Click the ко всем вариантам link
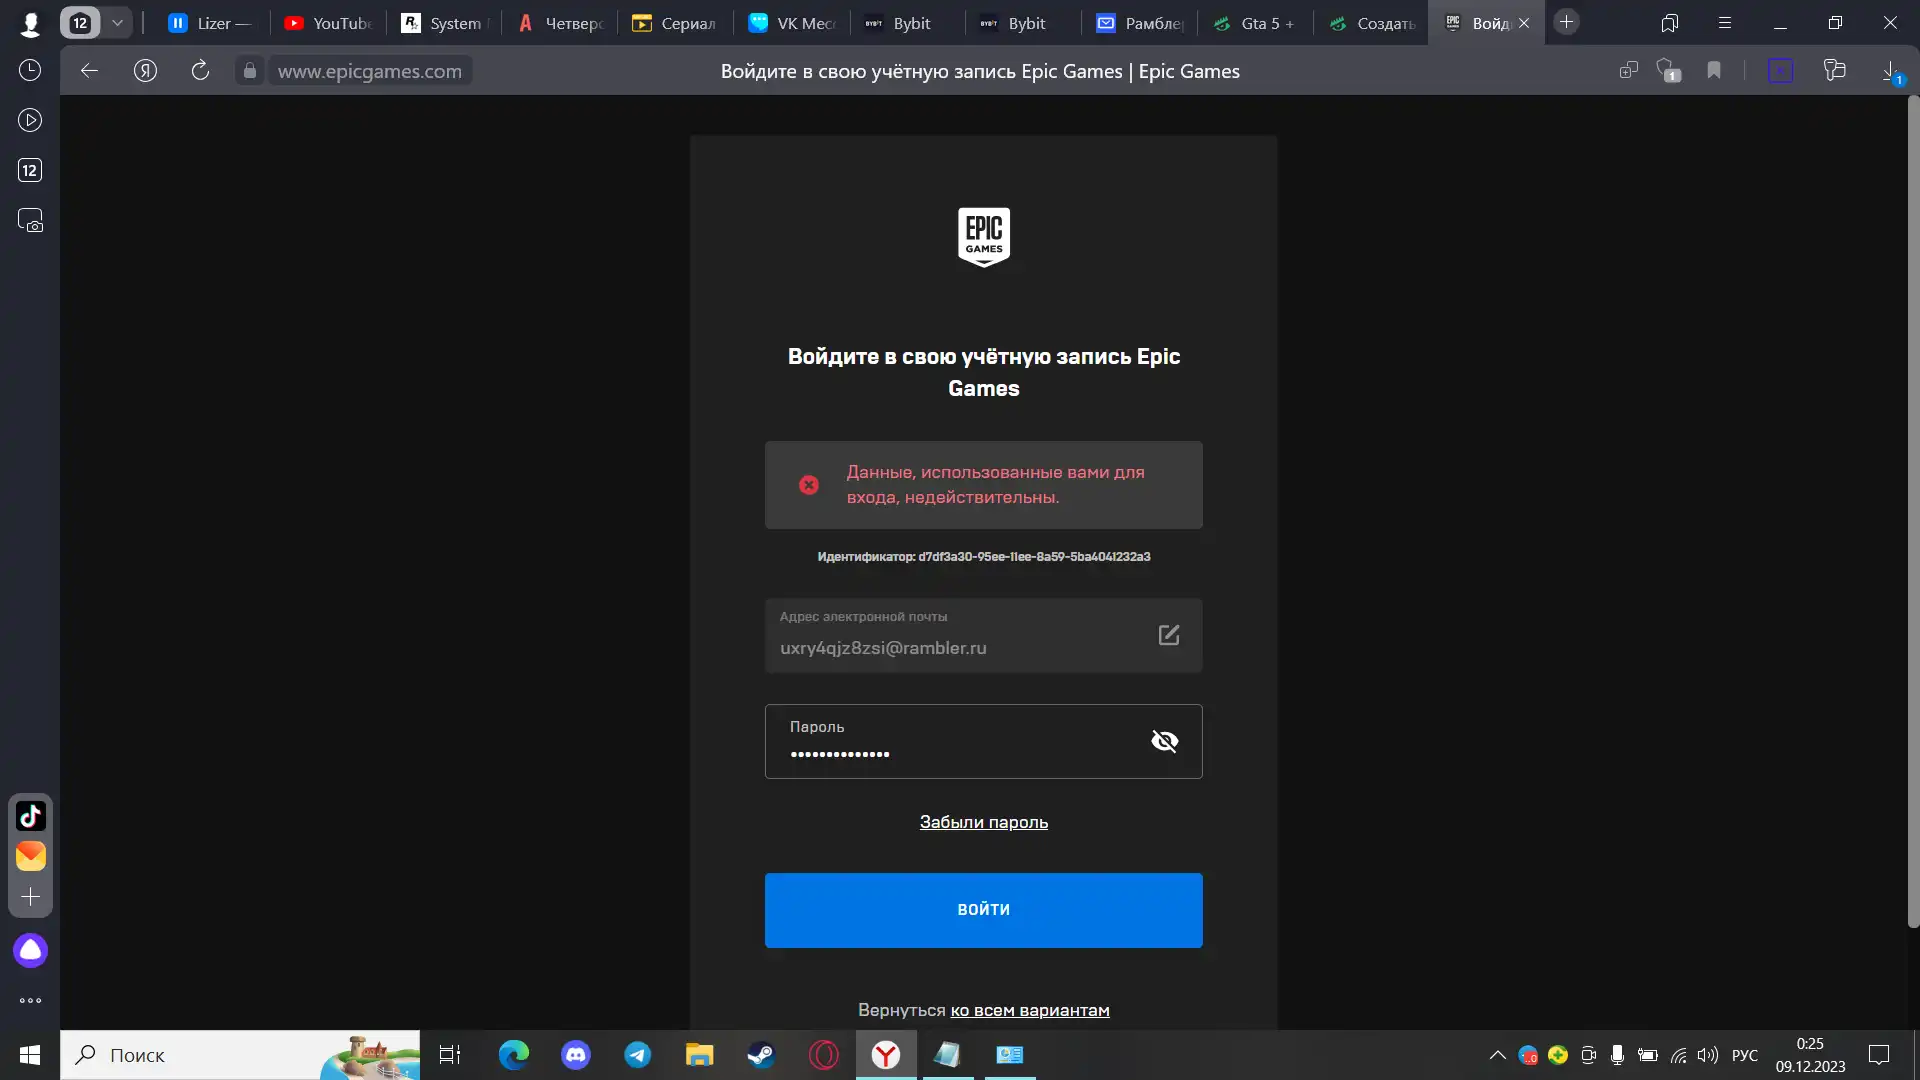 [1029, 1010]
